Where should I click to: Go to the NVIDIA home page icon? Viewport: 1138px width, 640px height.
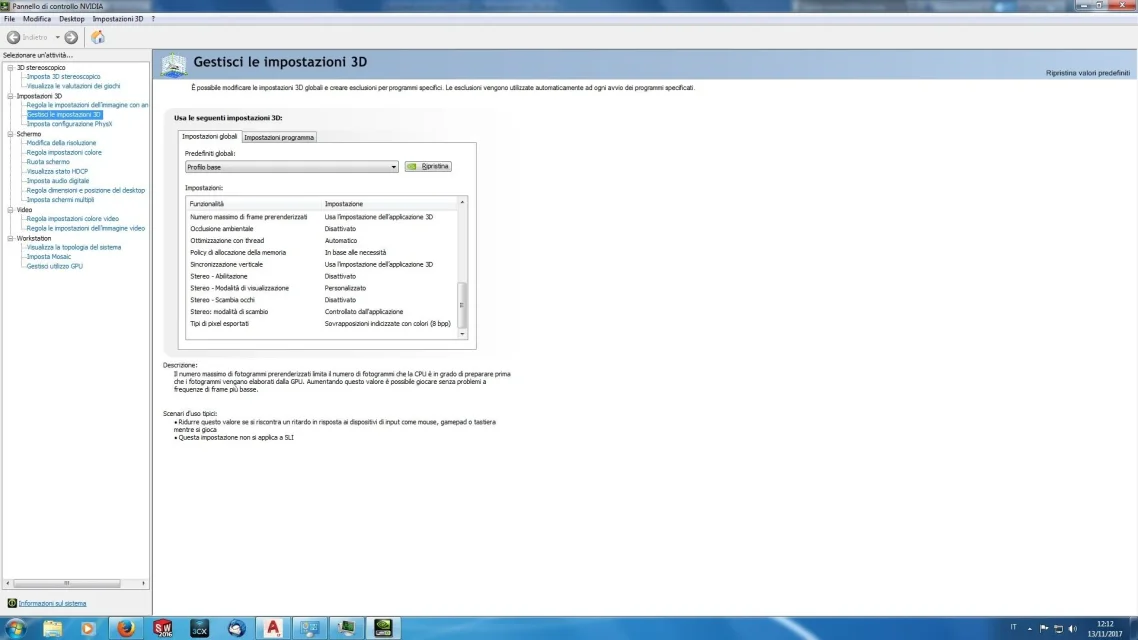click(97, 37)
